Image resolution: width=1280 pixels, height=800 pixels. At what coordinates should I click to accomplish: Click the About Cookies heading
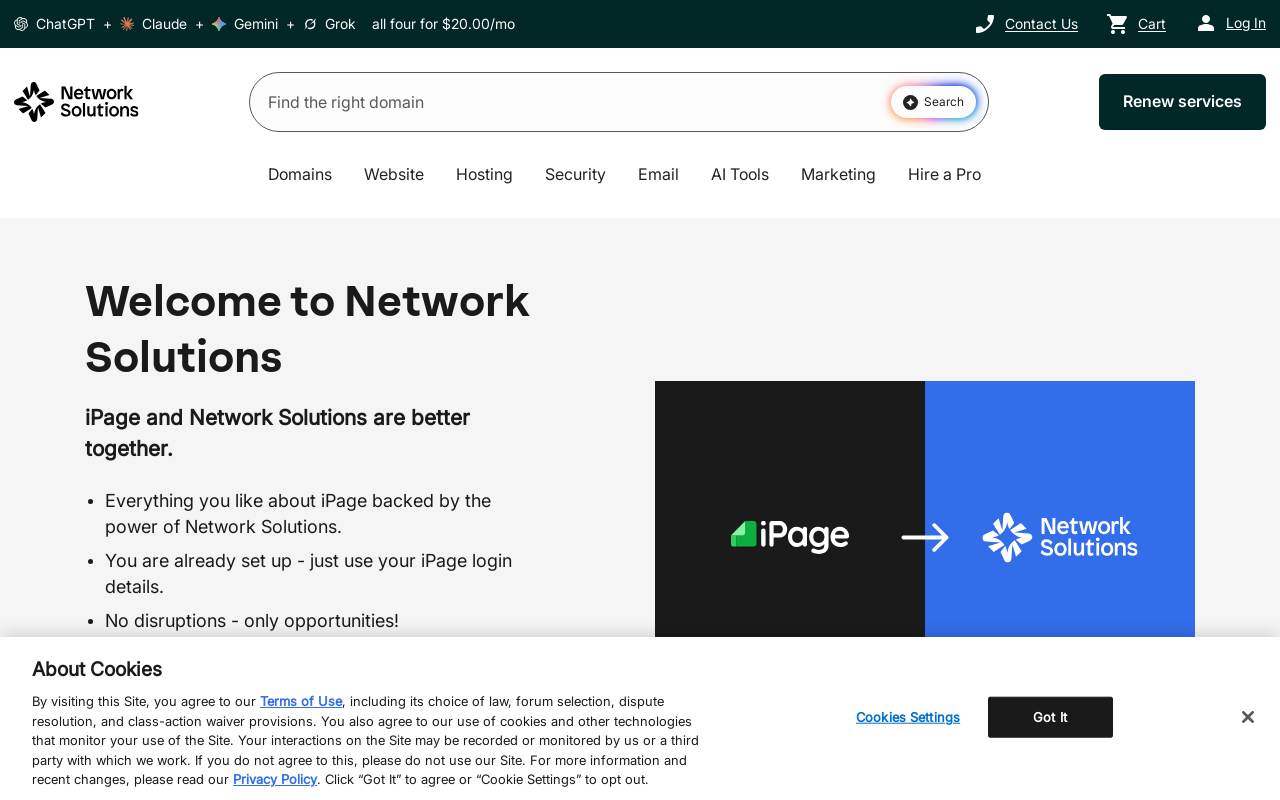pos(97,669)
